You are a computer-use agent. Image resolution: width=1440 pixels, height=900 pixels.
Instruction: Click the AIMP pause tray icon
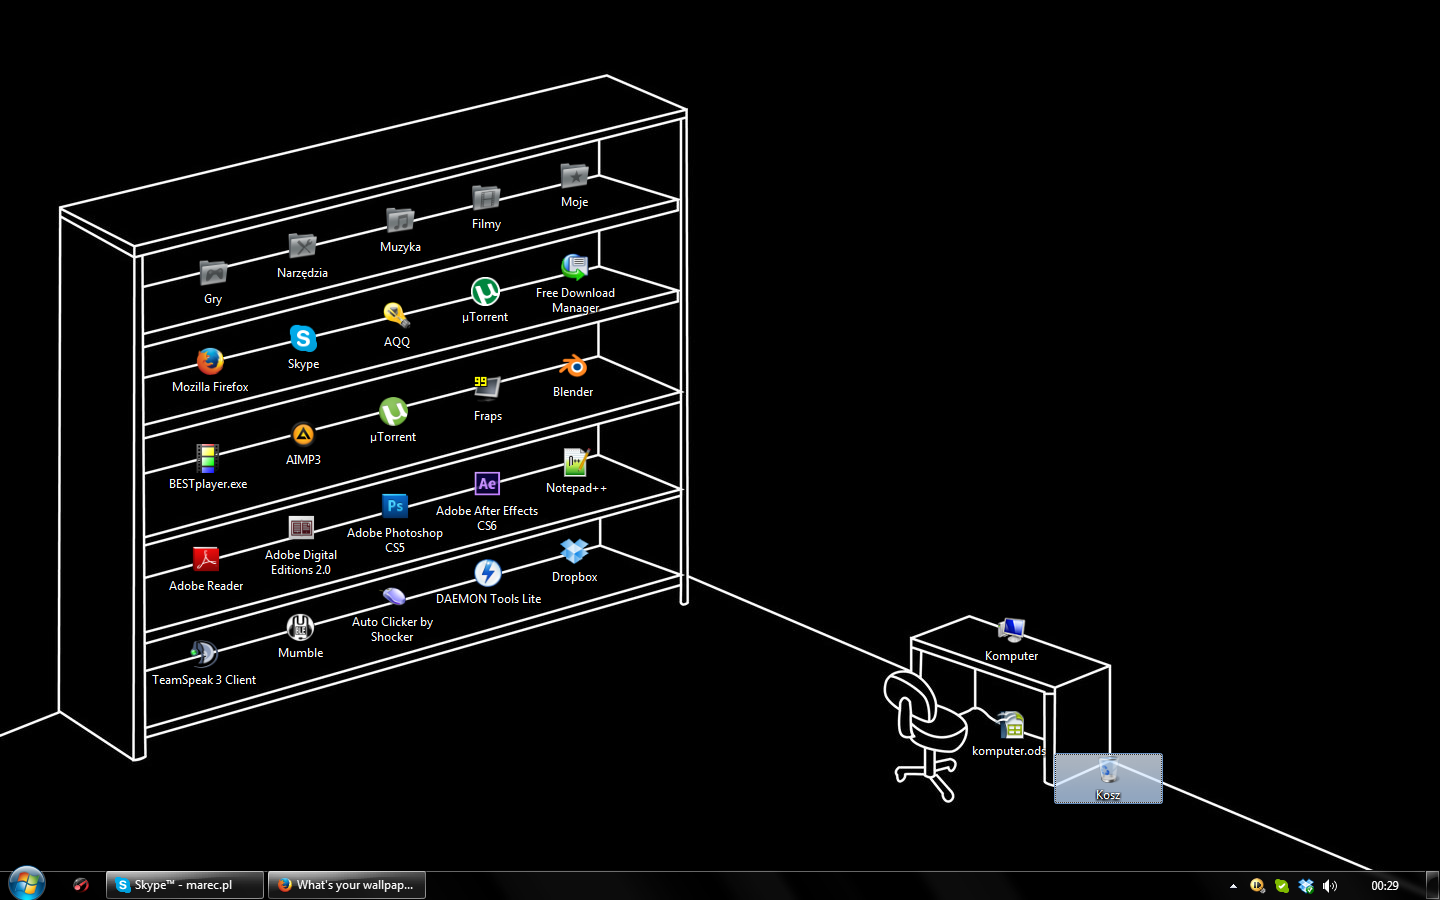1257,885
